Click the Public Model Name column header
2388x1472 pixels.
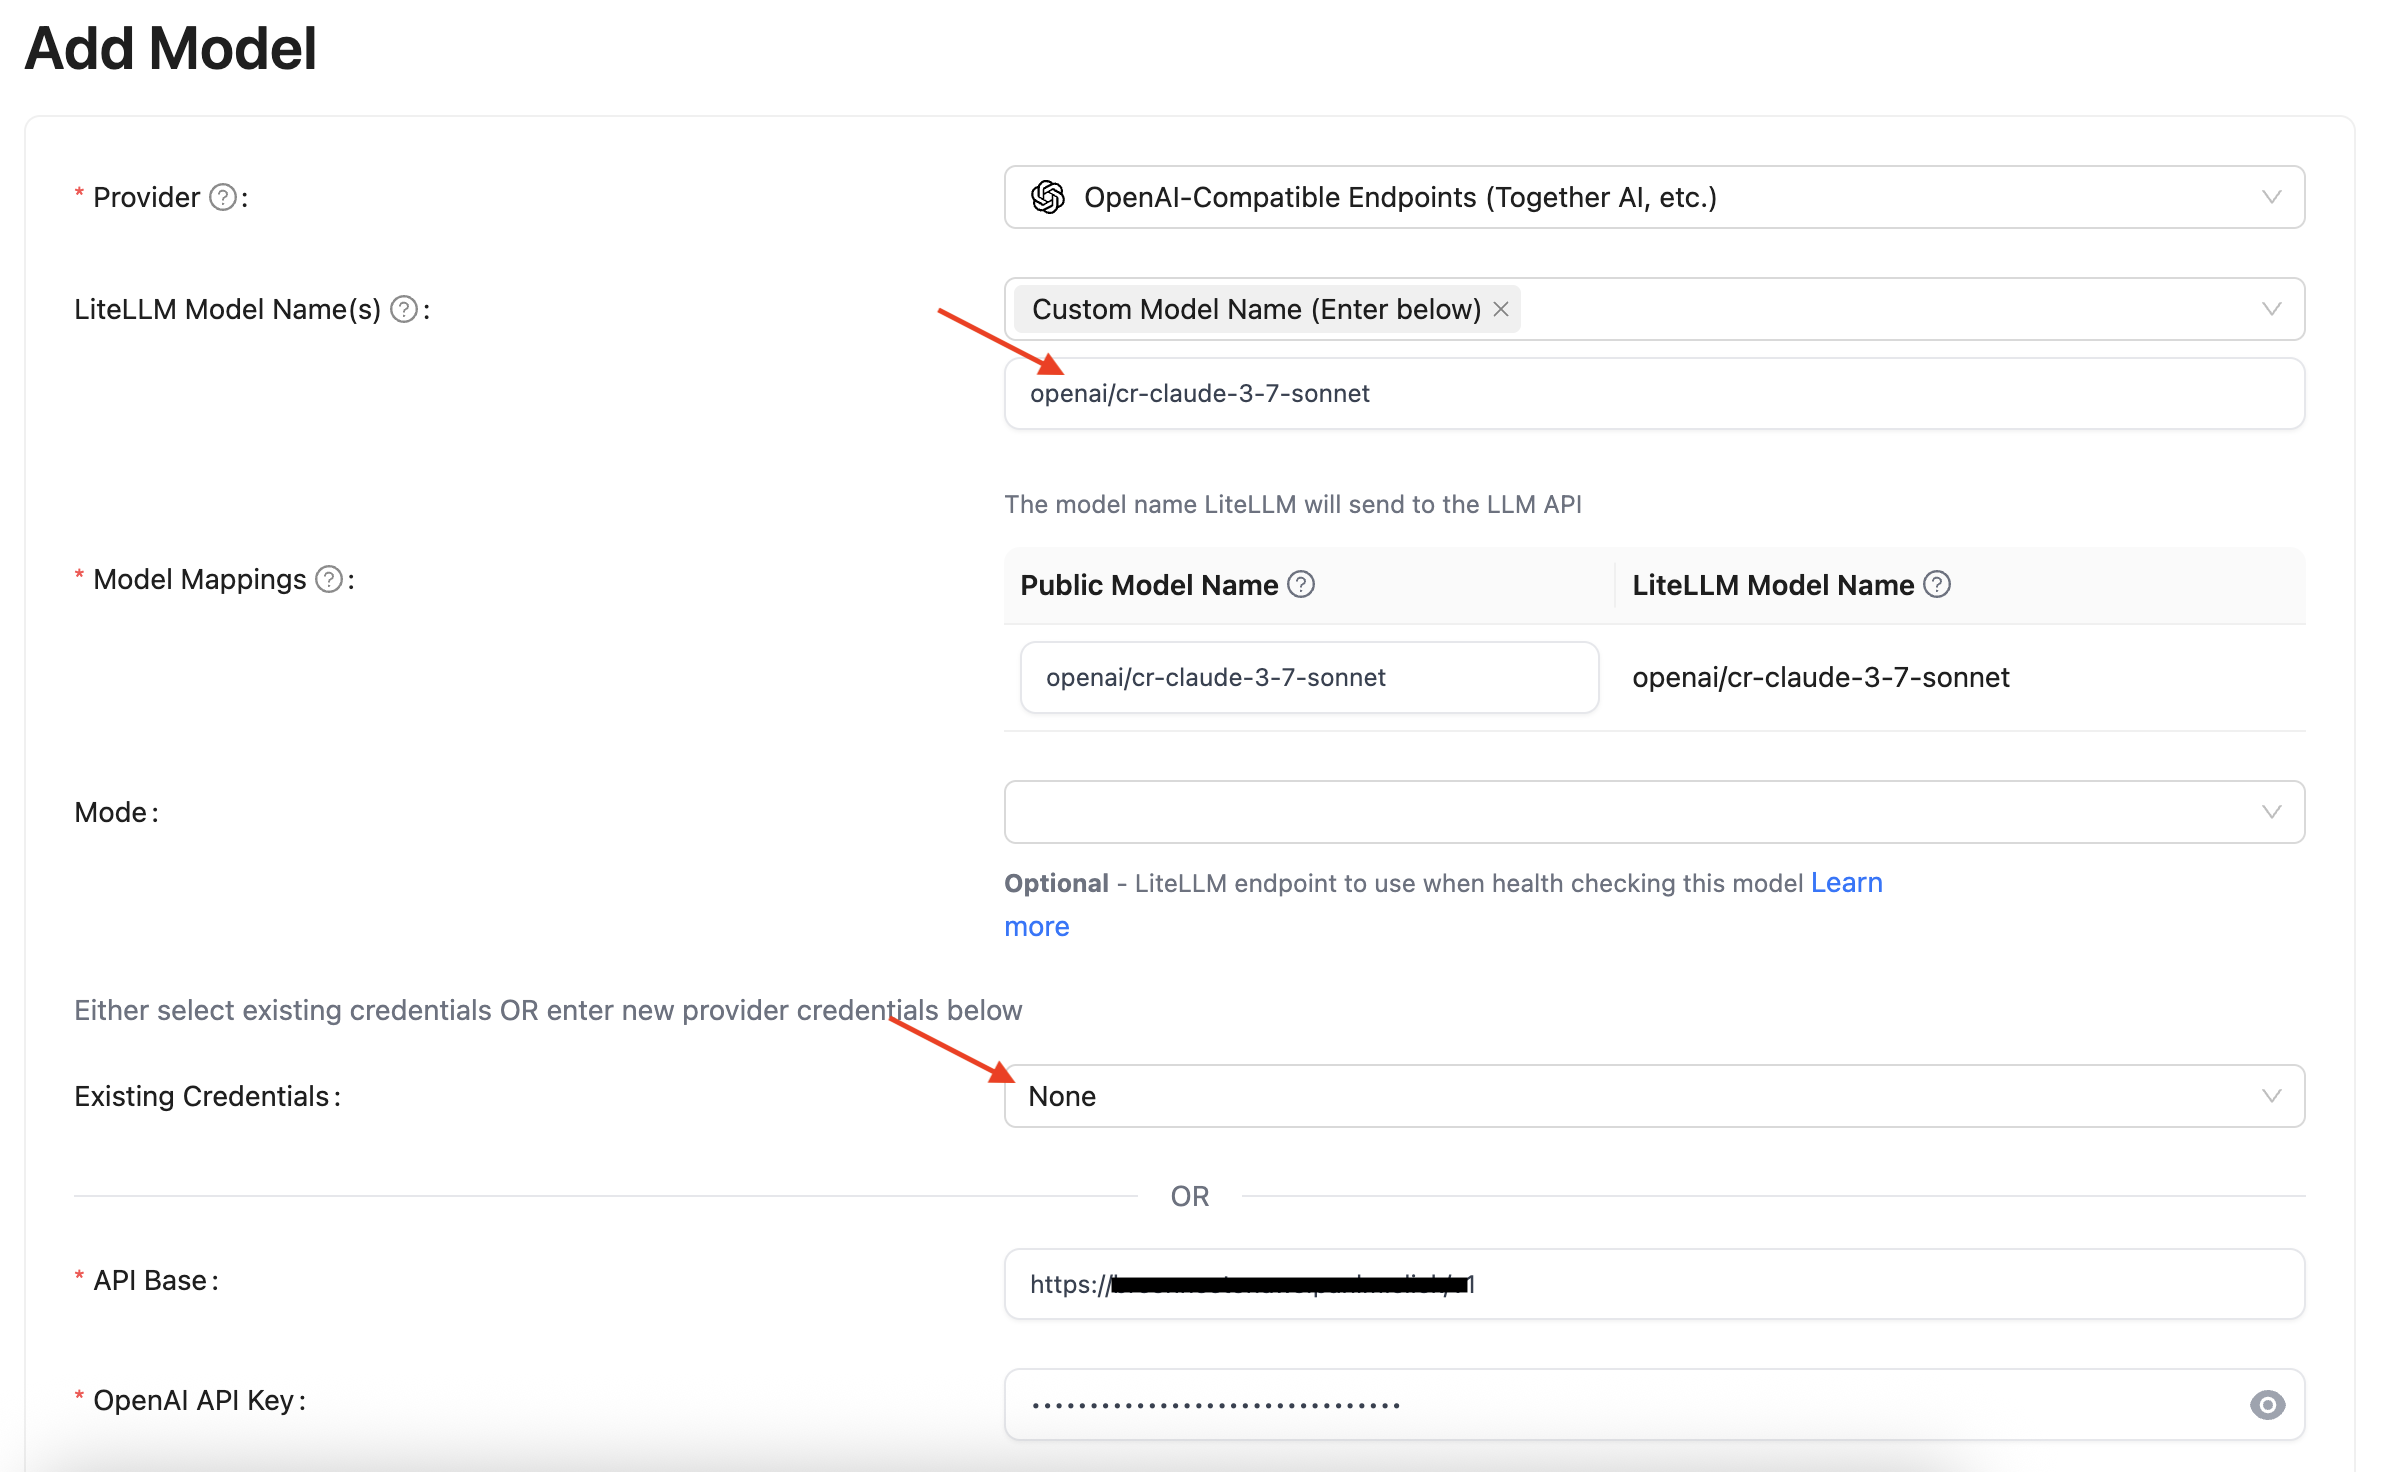pos(1149,586)
